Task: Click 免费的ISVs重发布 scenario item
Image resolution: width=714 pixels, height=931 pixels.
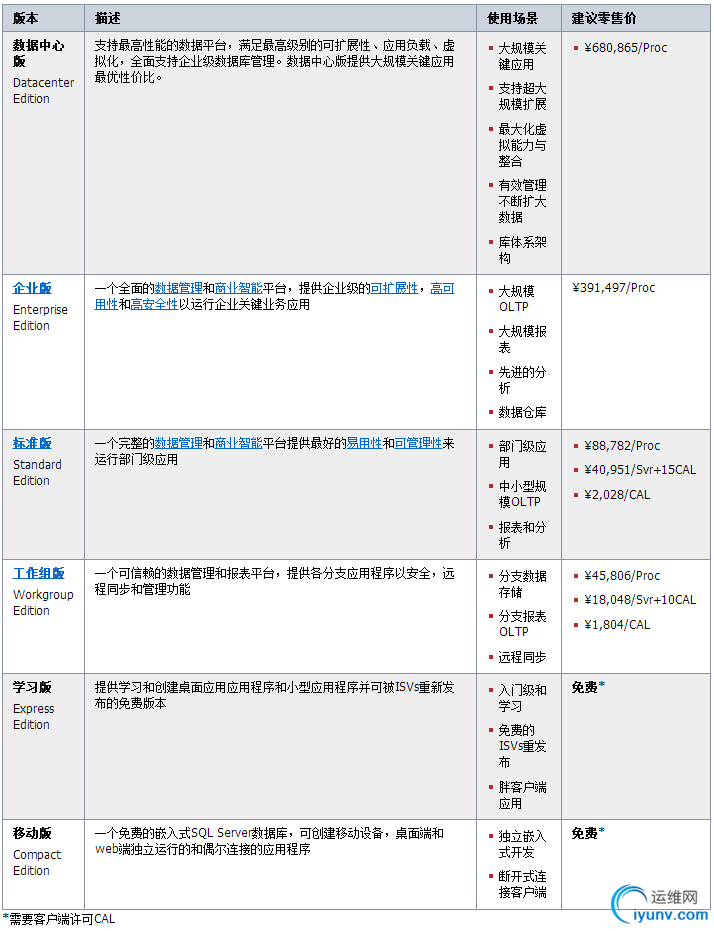Action: click(x=522, y=746)
